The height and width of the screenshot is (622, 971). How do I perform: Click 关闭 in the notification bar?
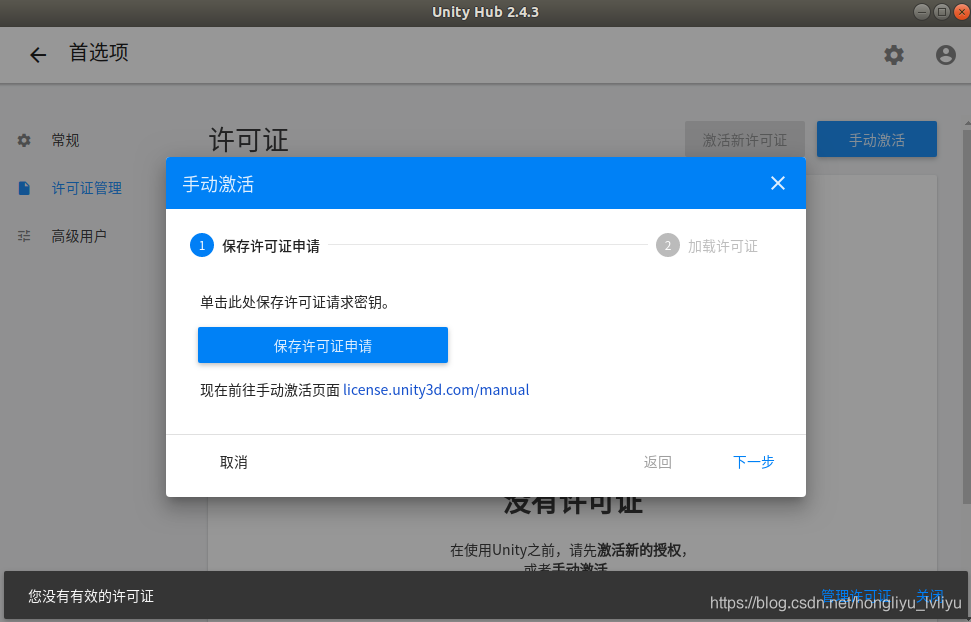(930, 595)
